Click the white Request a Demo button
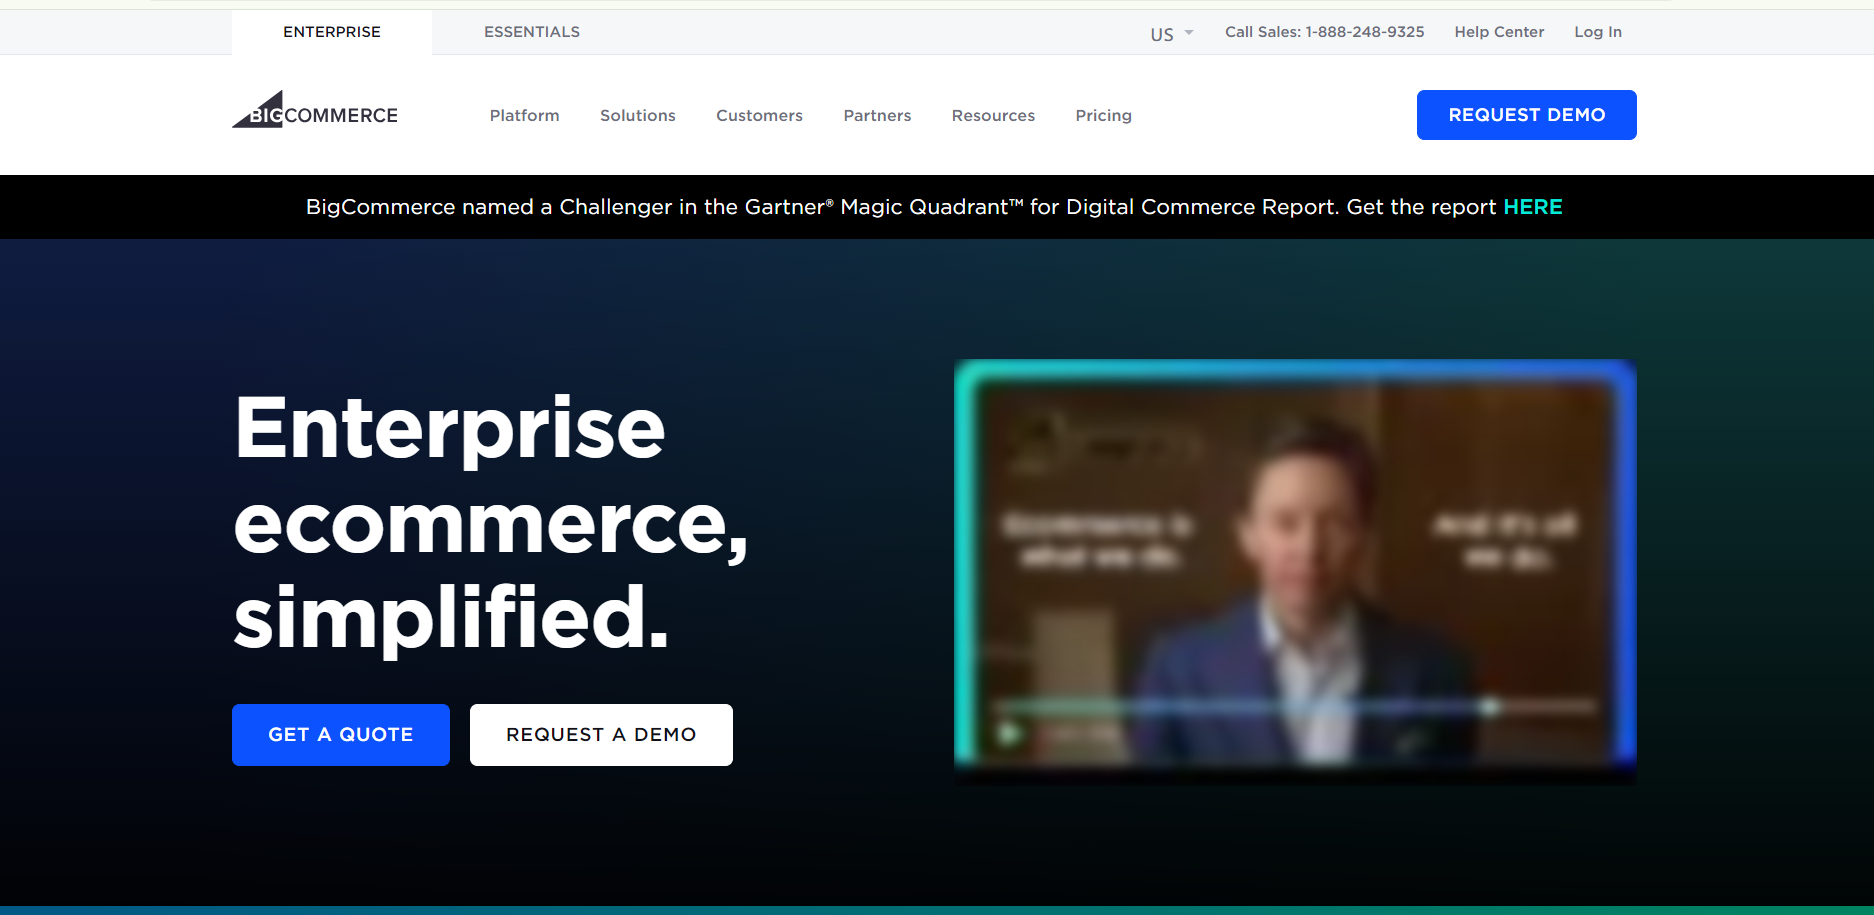The width and height of the screenshot is (1874, 915). click(601, 735)
